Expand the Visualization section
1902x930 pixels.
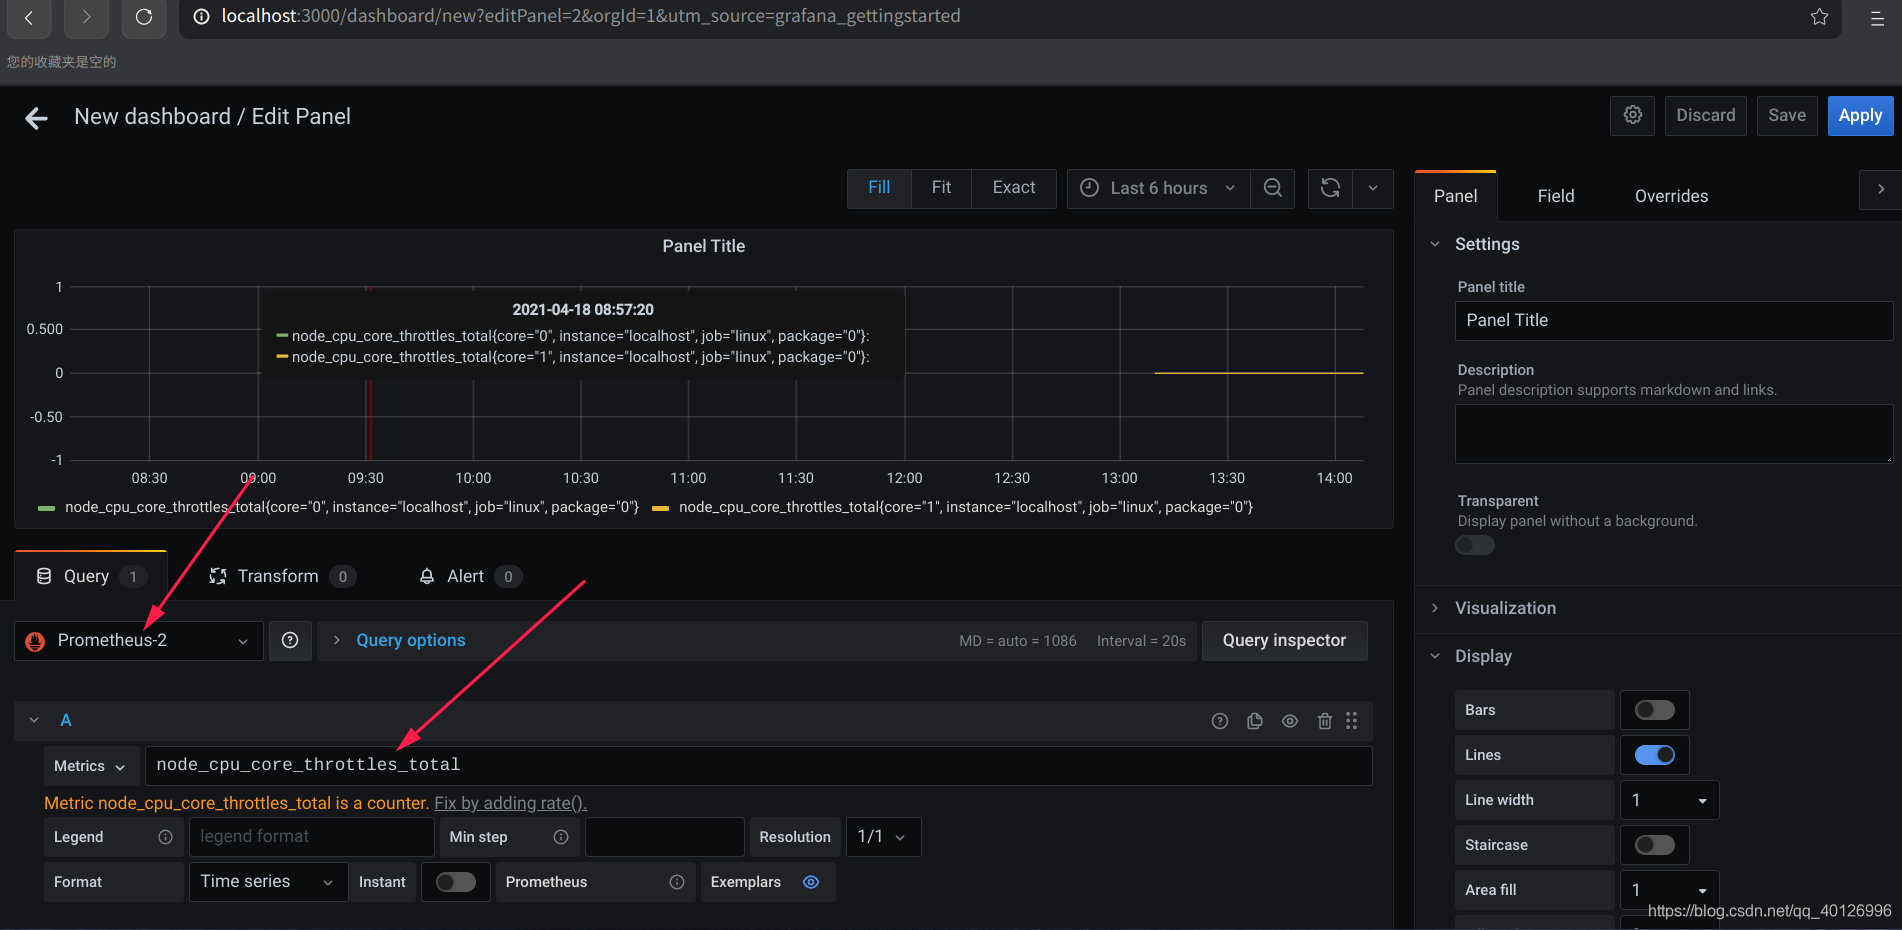pos(1505,608)
